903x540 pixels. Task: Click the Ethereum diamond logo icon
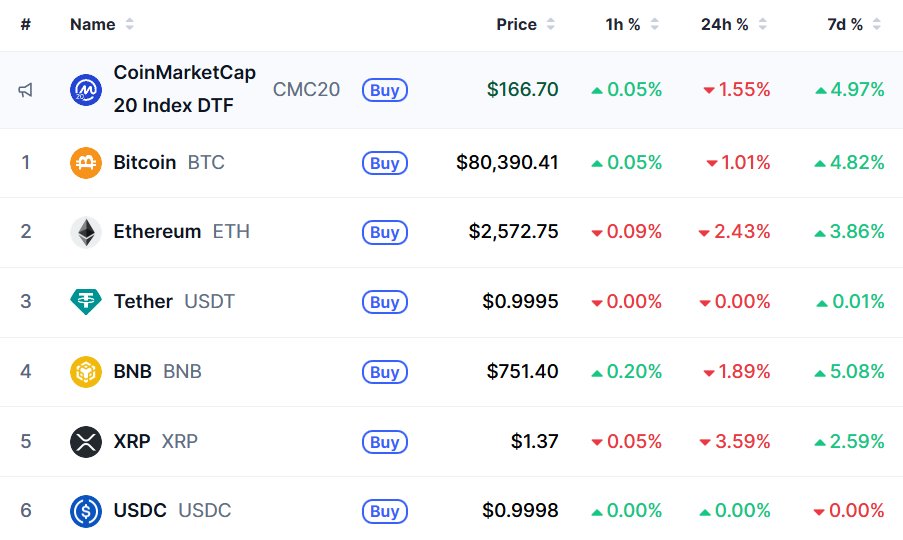[x=86, y=232]
